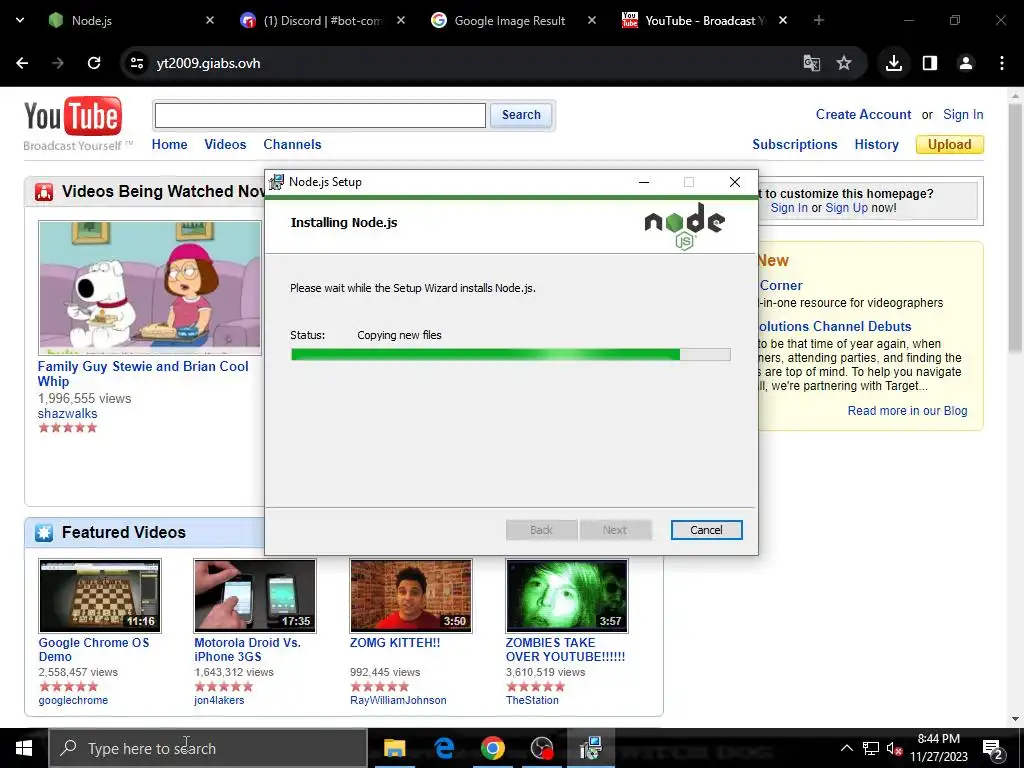Click the browser forward arrow

click(x=58, y=63)
